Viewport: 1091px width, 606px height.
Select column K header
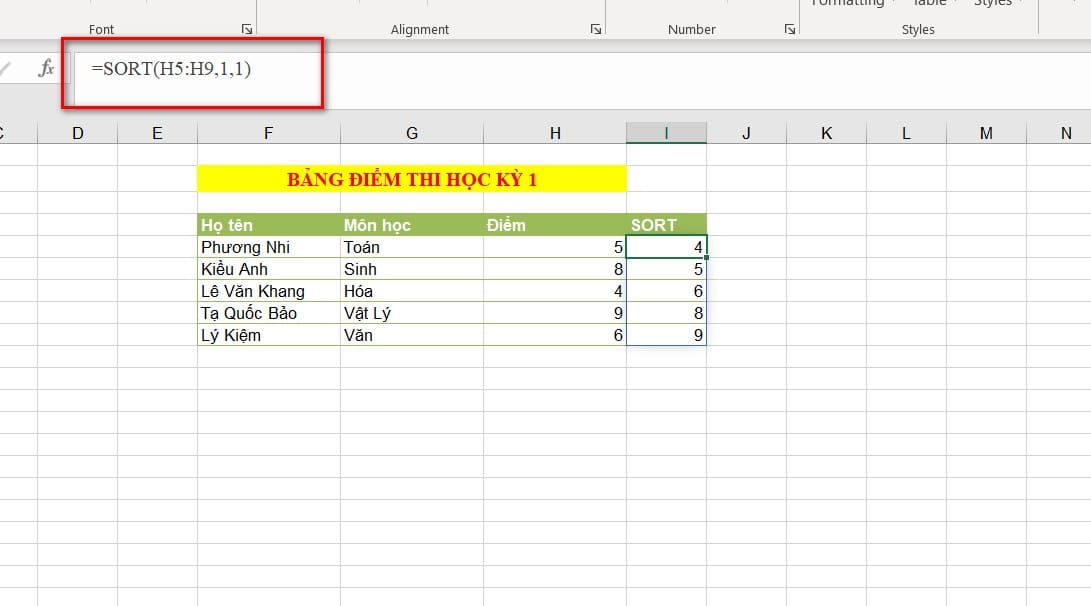[826, 133]
